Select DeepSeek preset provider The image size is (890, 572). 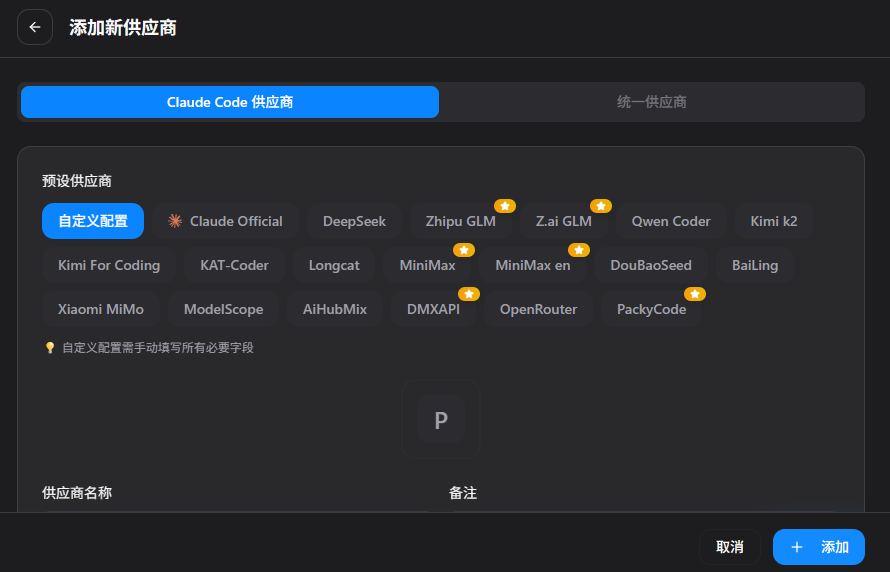(354, 221)
